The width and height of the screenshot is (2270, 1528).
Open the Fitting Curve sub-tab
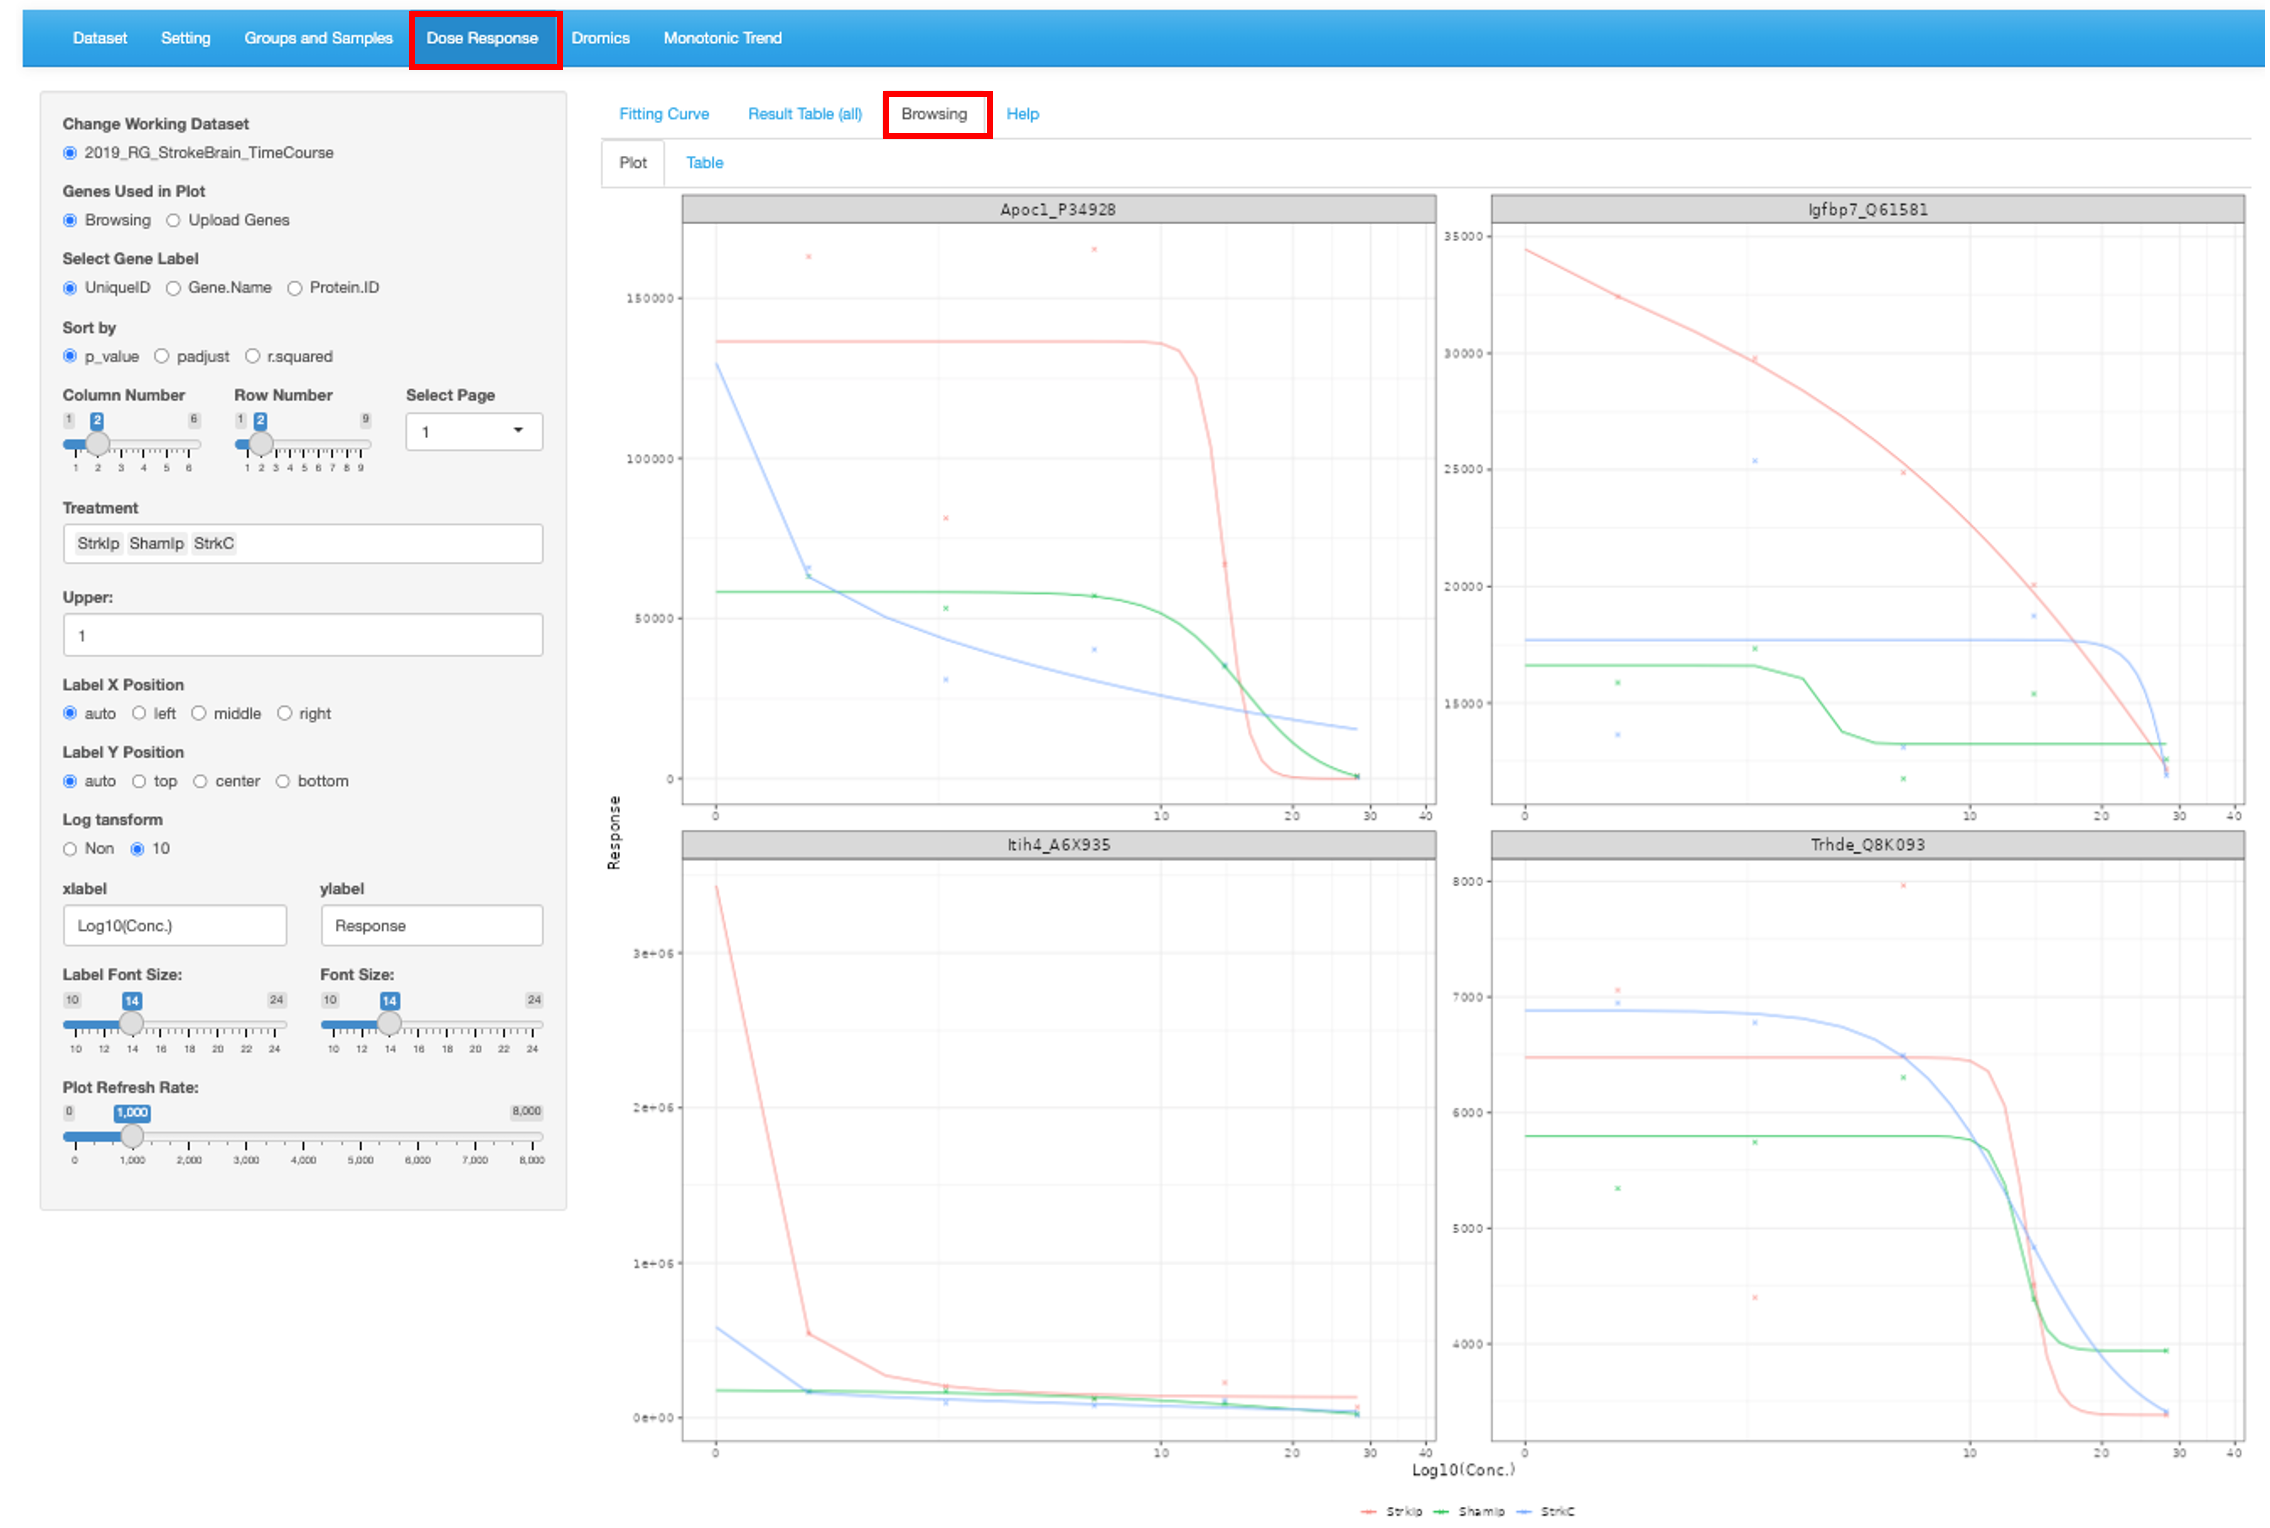pyautogui.click(x=664, y=114)
